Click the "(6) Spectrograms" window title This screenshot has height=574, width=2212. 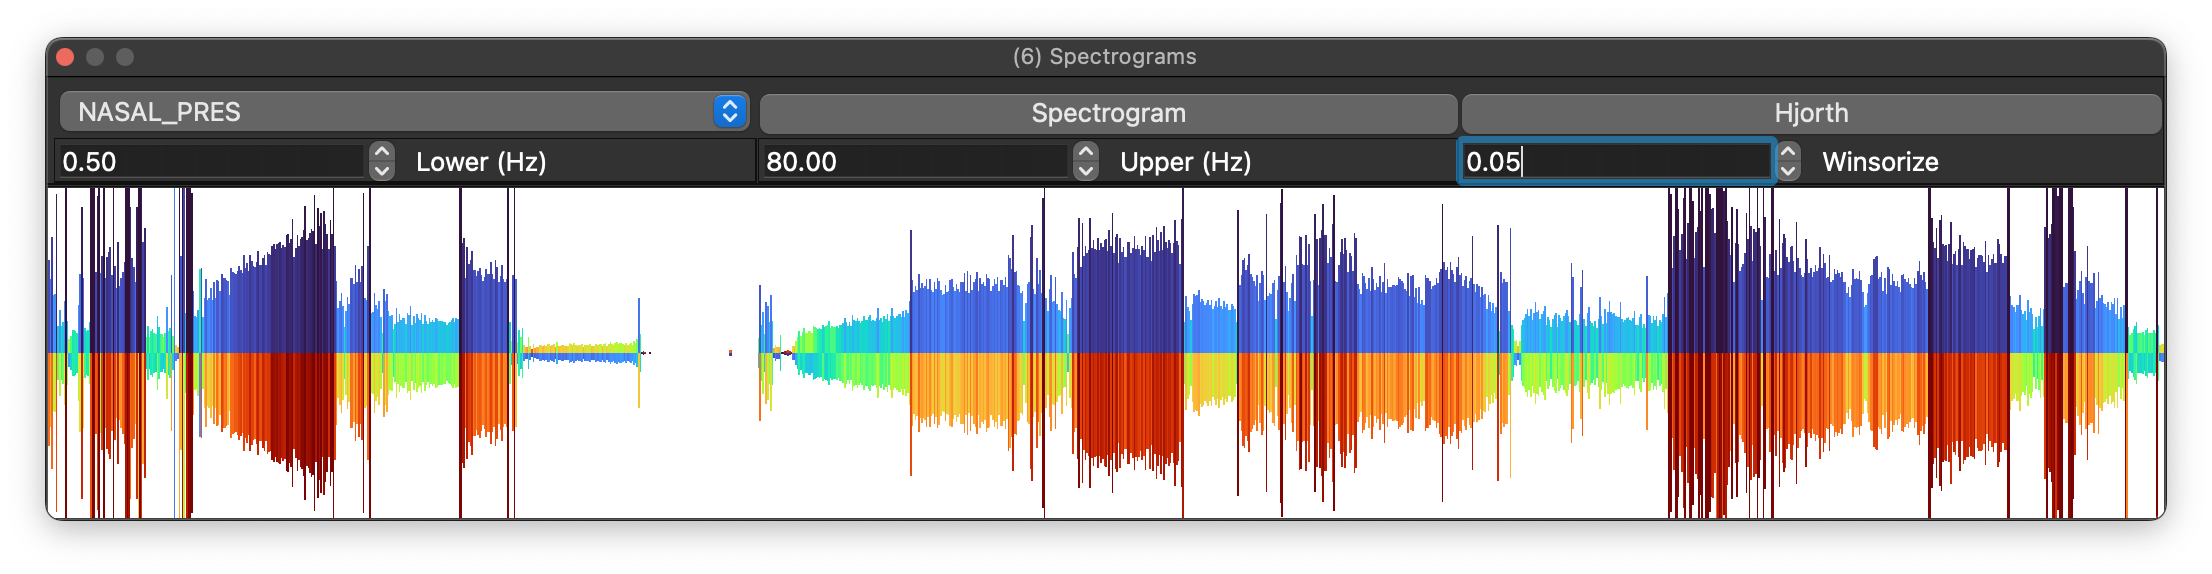tap(1104, 57)
